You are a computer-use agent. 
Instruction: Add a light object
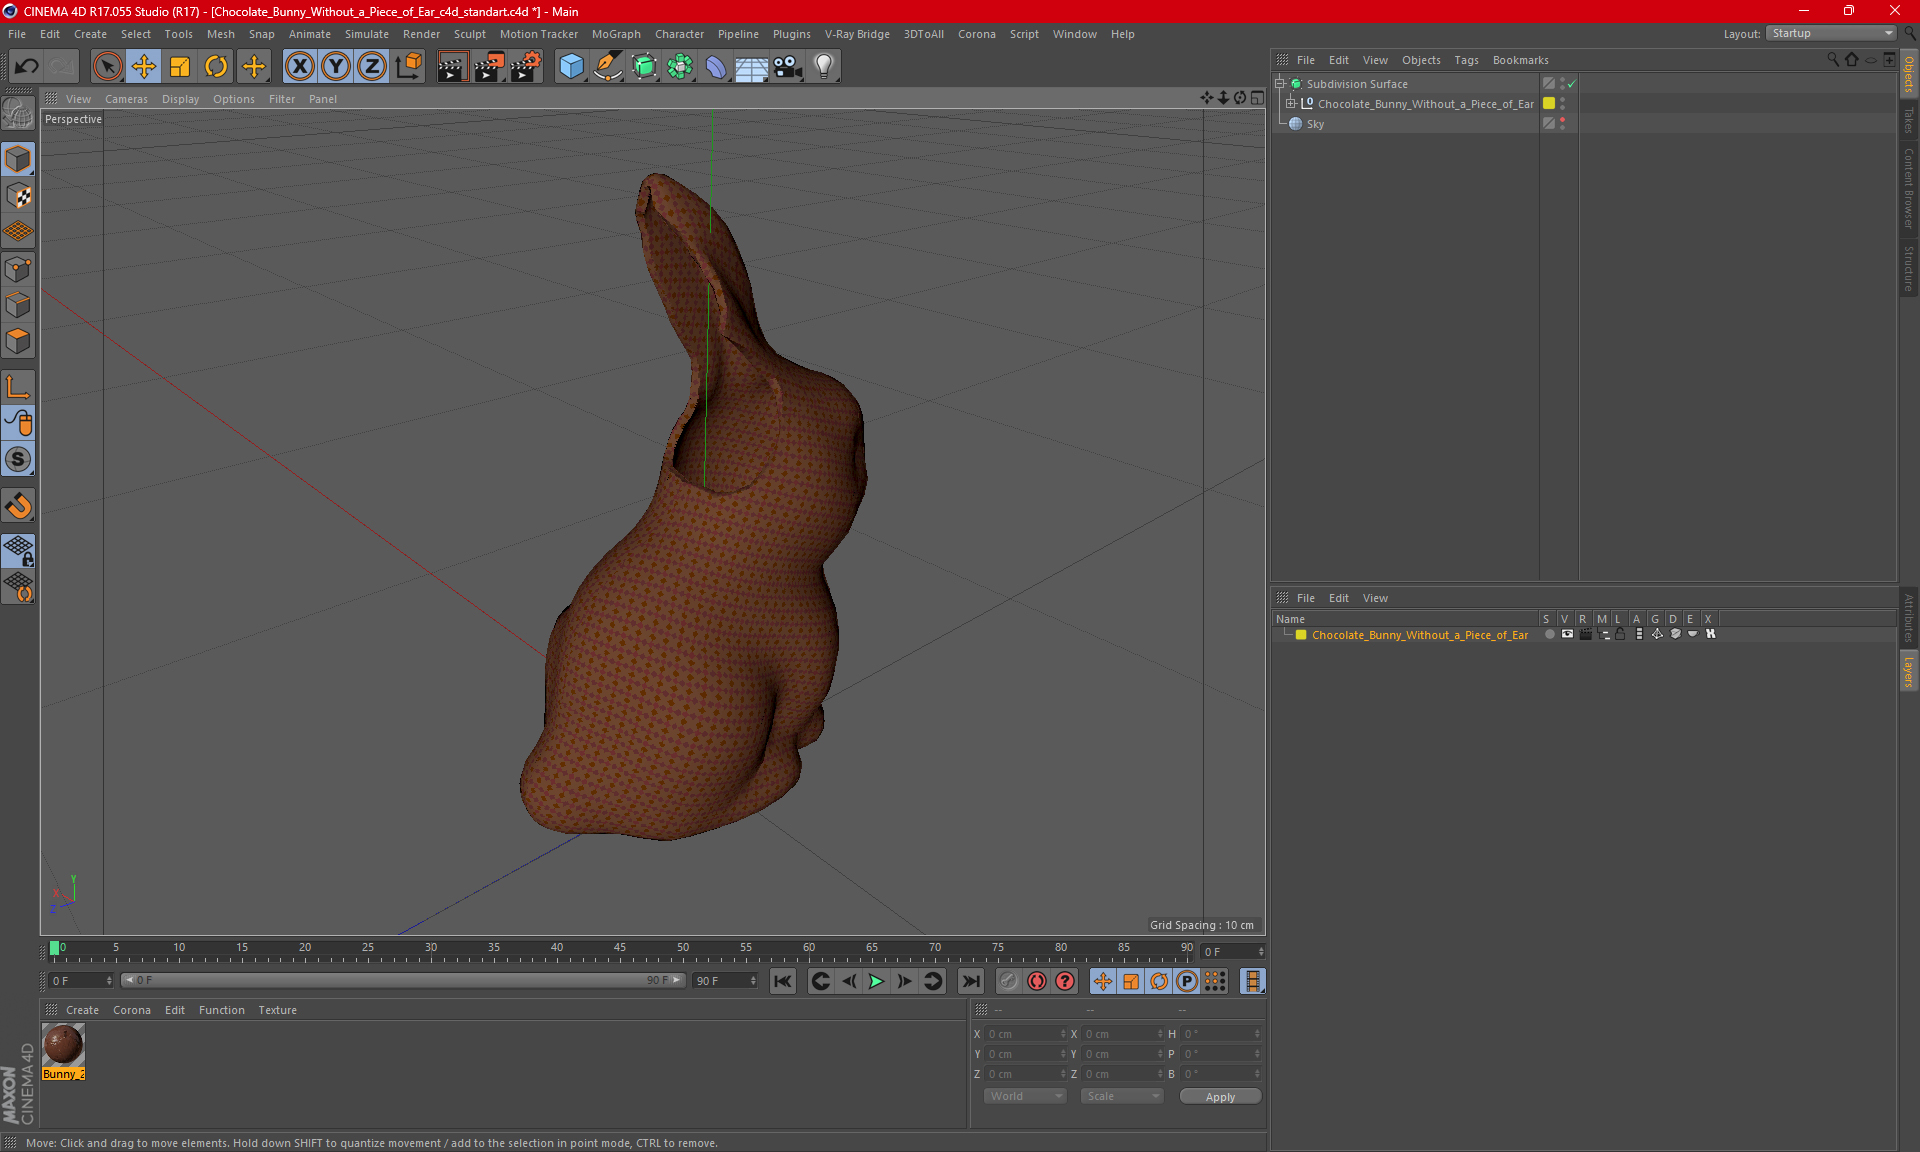coord(824,67)
